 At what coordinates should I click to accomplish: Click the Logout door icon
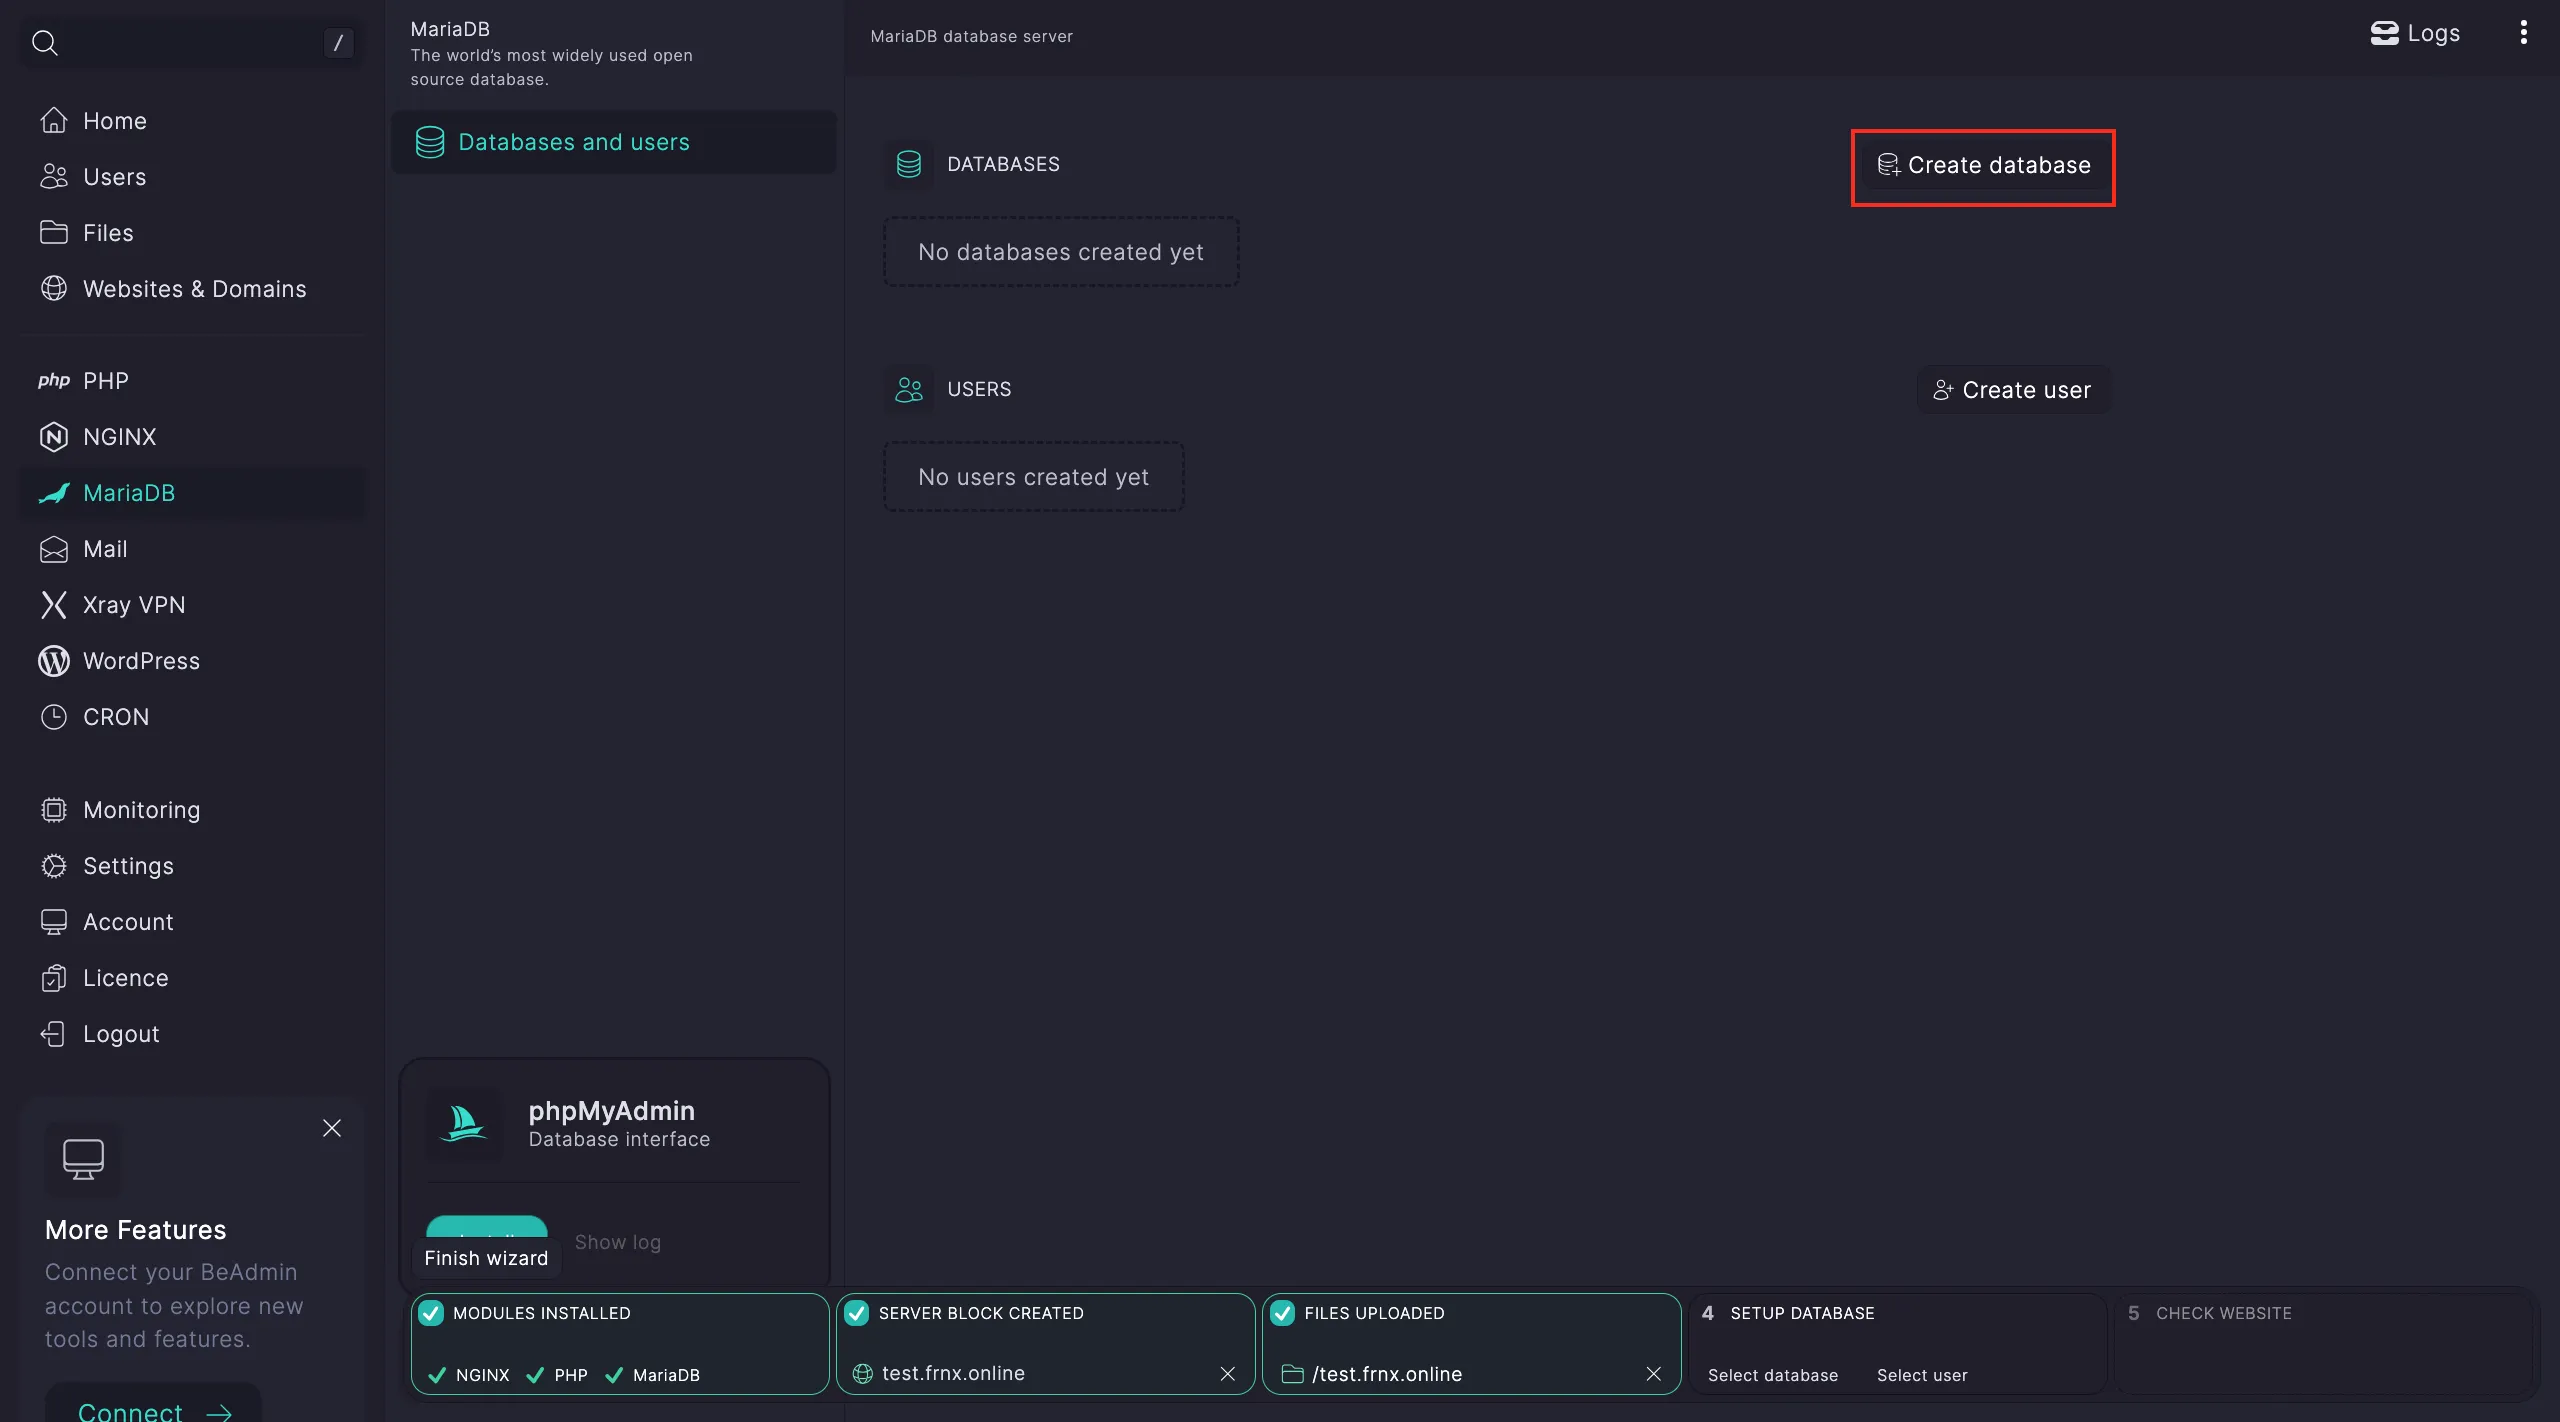pyautogui.click(x=54, y=1034)
